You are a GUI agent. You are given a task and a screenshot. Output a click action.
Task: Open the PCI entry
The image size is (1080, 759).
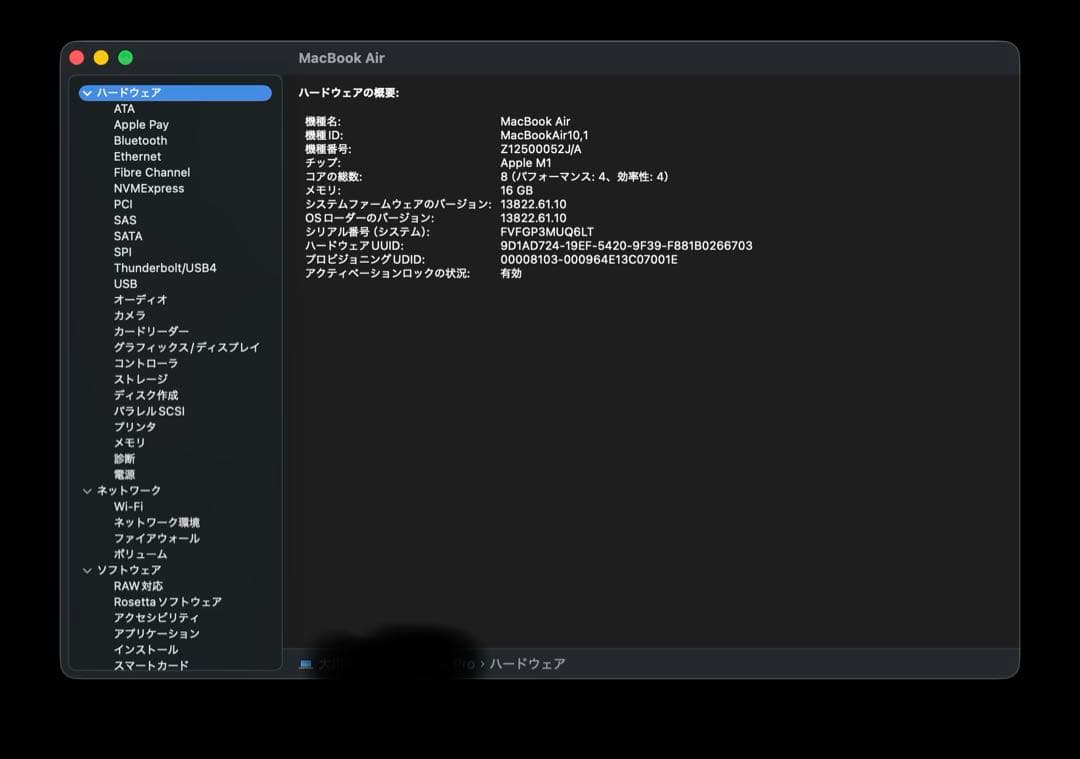(123, 204)
